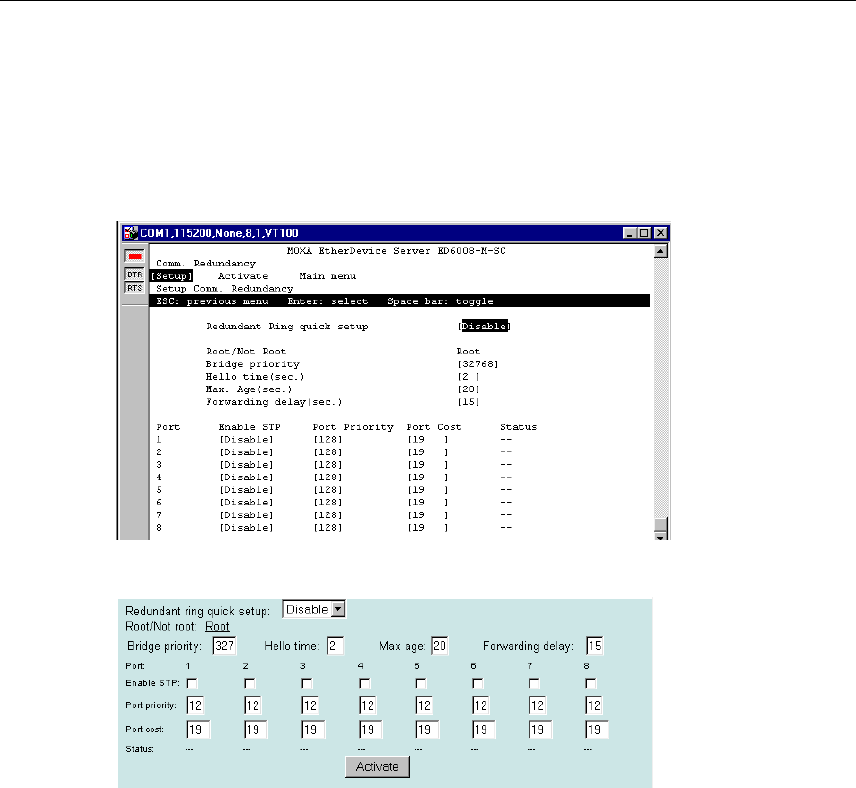Enable STP checkbox for port 1
The image size is (856, 788).
pyautogui.click(x=192, y=684)
